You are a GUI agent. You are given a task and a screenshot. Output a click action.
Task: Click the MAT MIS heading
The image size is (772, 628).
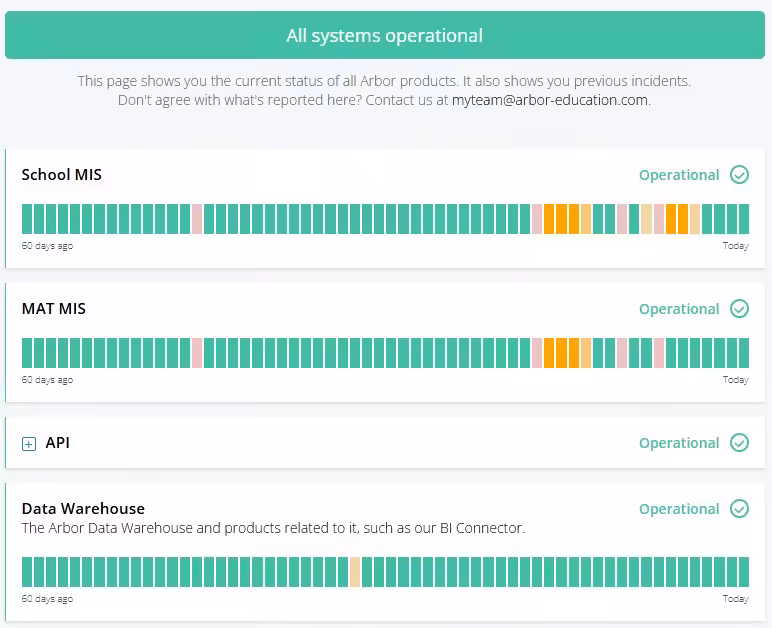pyautogui.click(x=54, y=309)
